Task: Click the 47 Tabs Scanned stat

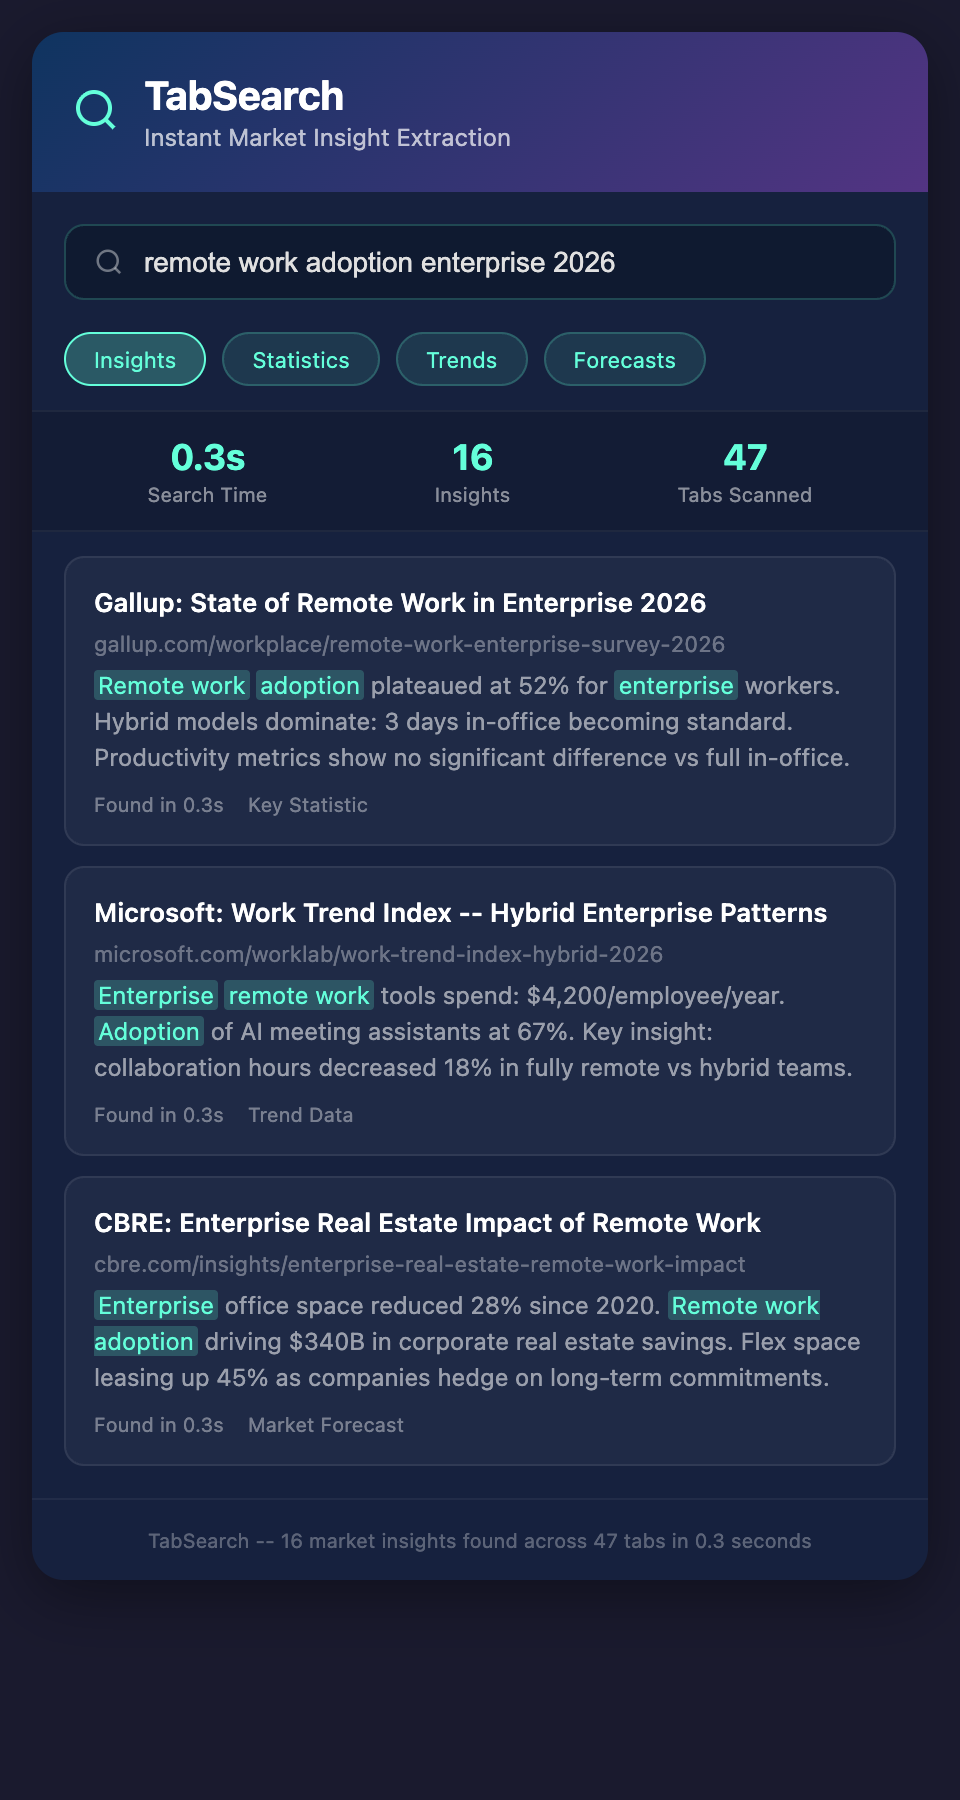Action: pos(744,472)
